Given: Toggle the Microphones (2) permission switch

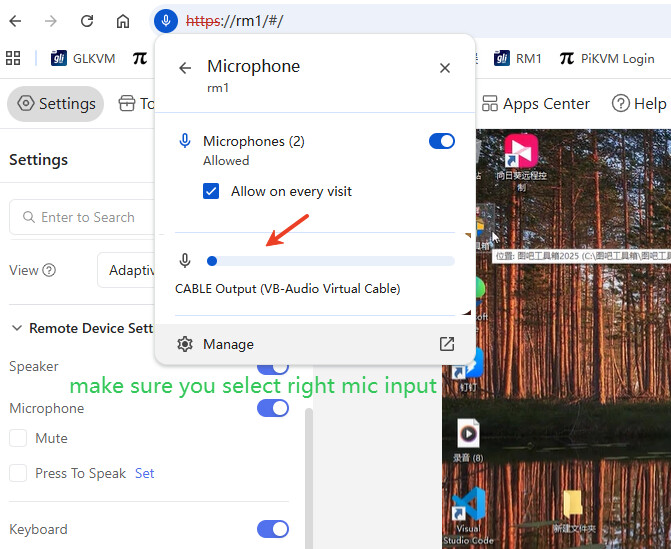Looking at the screenshot, I should (x=441, y=142).
